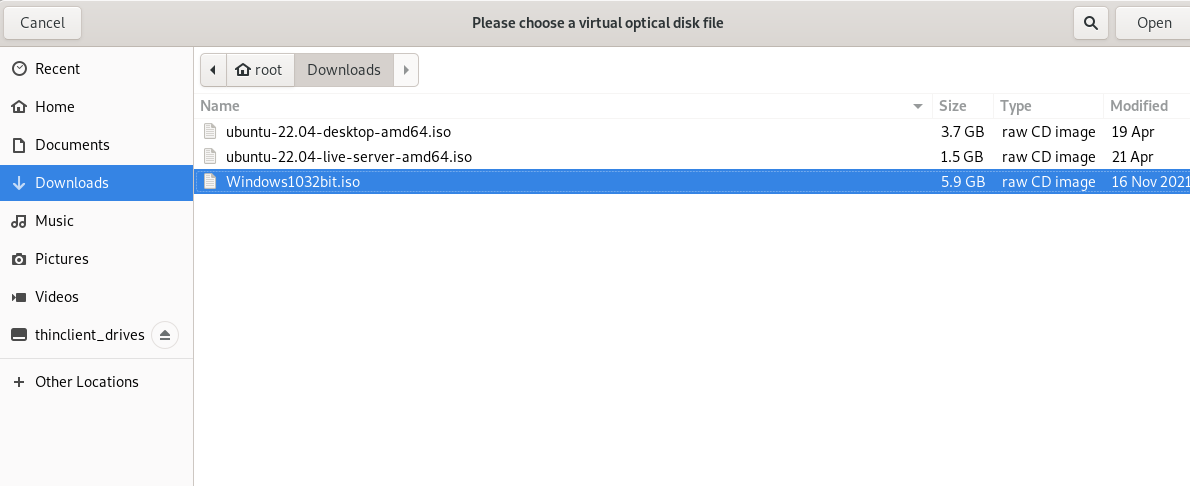The height and width of the screenshot is (486, 1190).
Task: Cancel the file chooser dialog
Action: [42, 23]
